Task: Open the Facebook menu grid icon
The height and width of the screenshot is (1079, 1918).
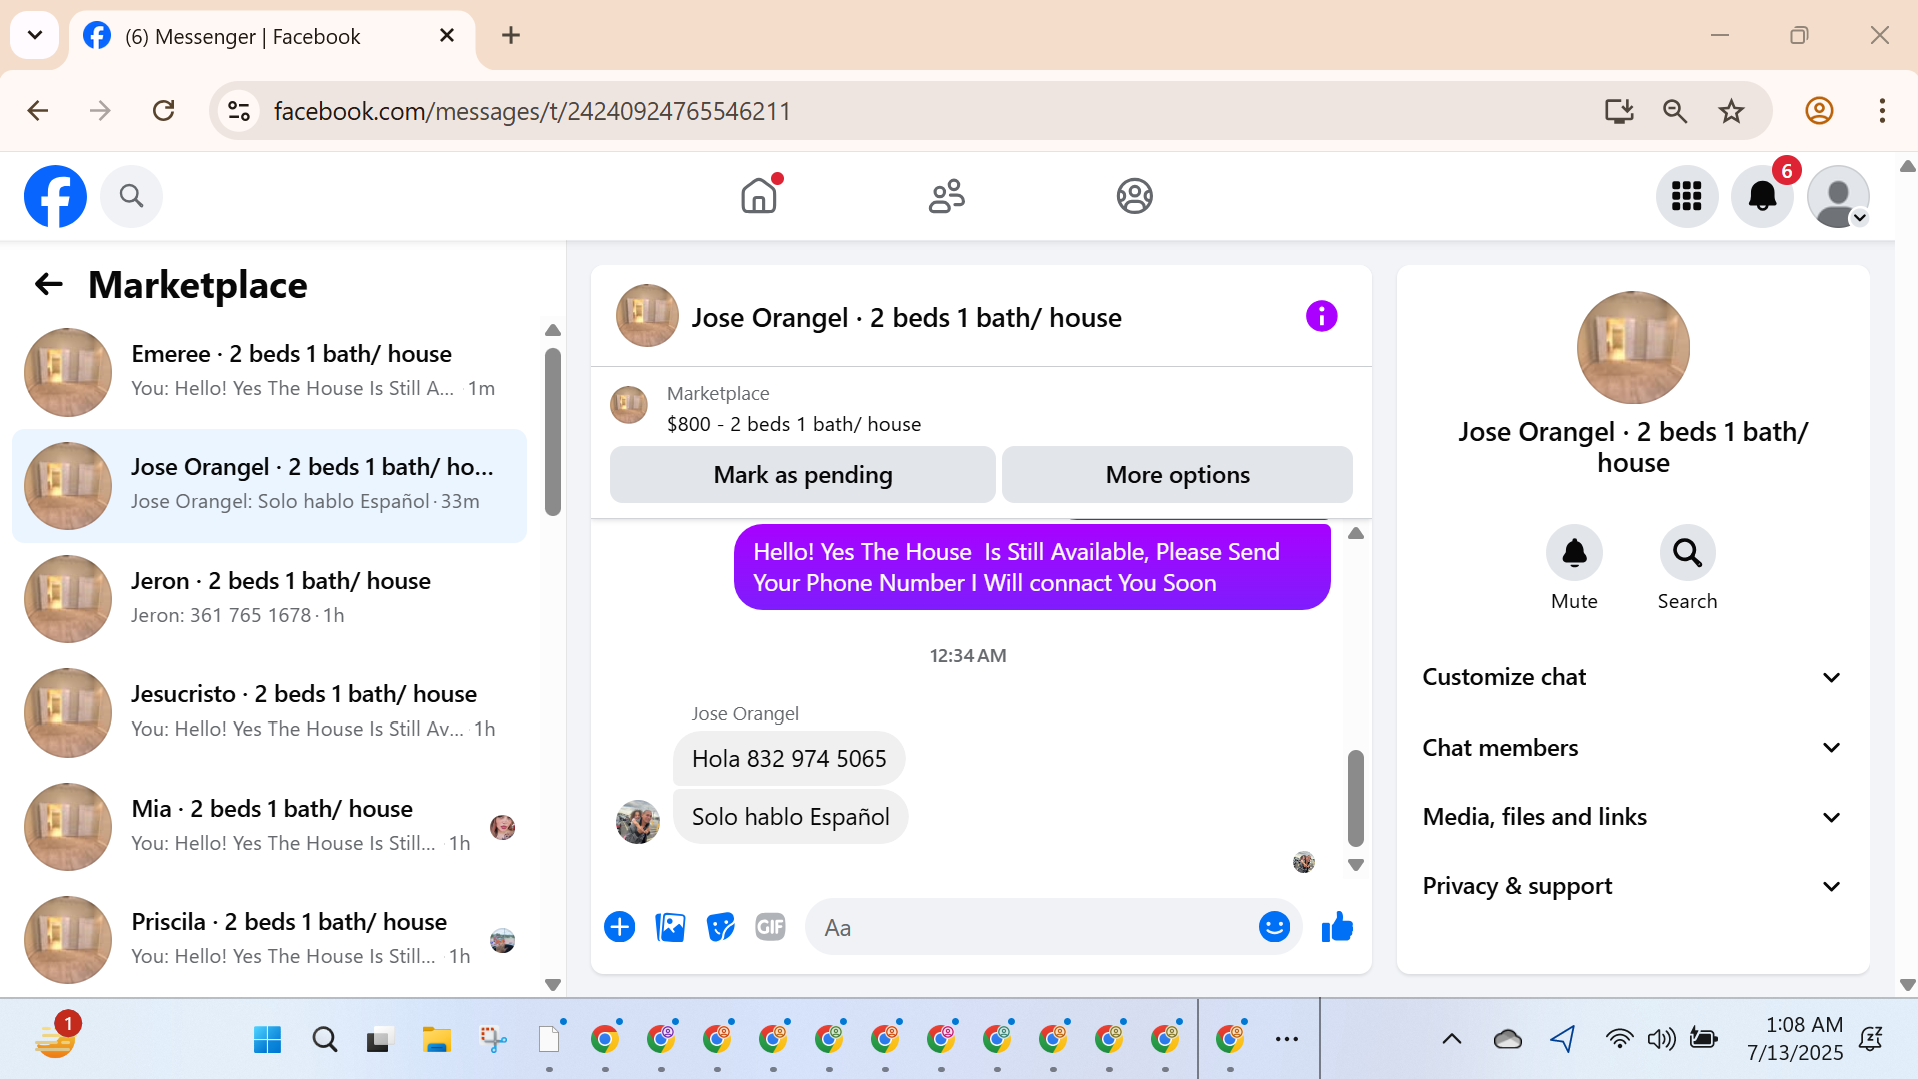Action: click(1686, 196)
